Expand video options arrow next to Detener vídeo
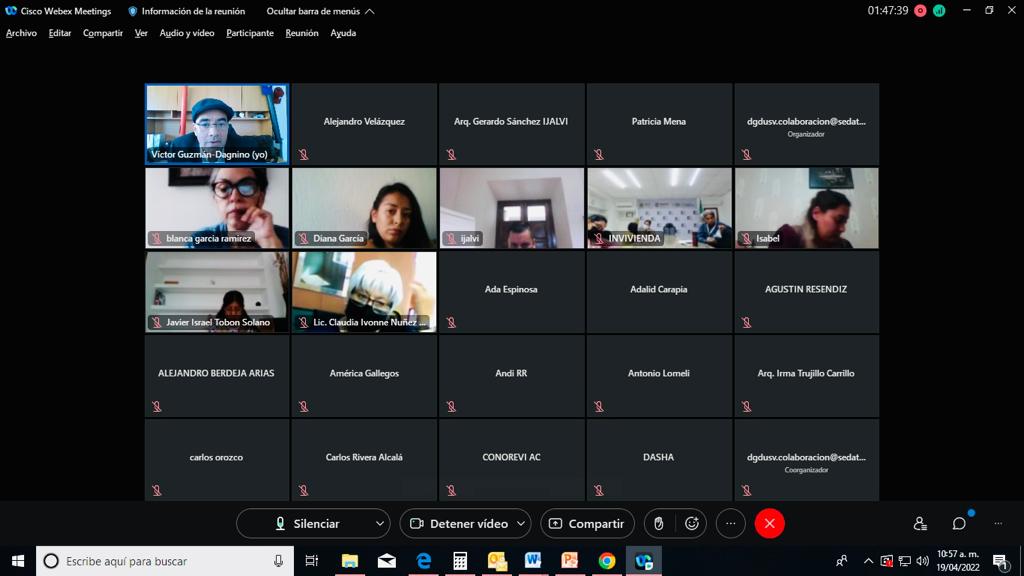This screenshot has width=1024, height=576. tap(521, 524)
